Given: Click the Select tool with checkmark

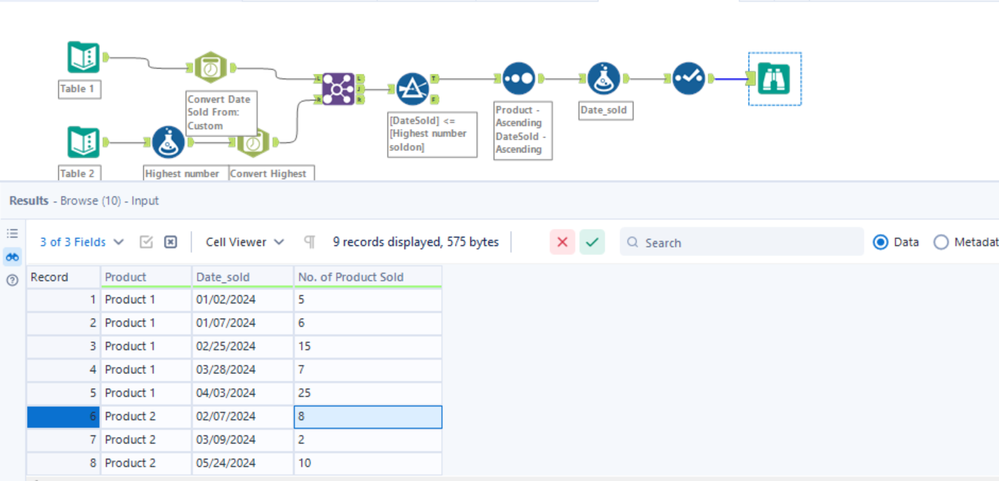Looking at the screenshot, I should (x=688, y=78).
